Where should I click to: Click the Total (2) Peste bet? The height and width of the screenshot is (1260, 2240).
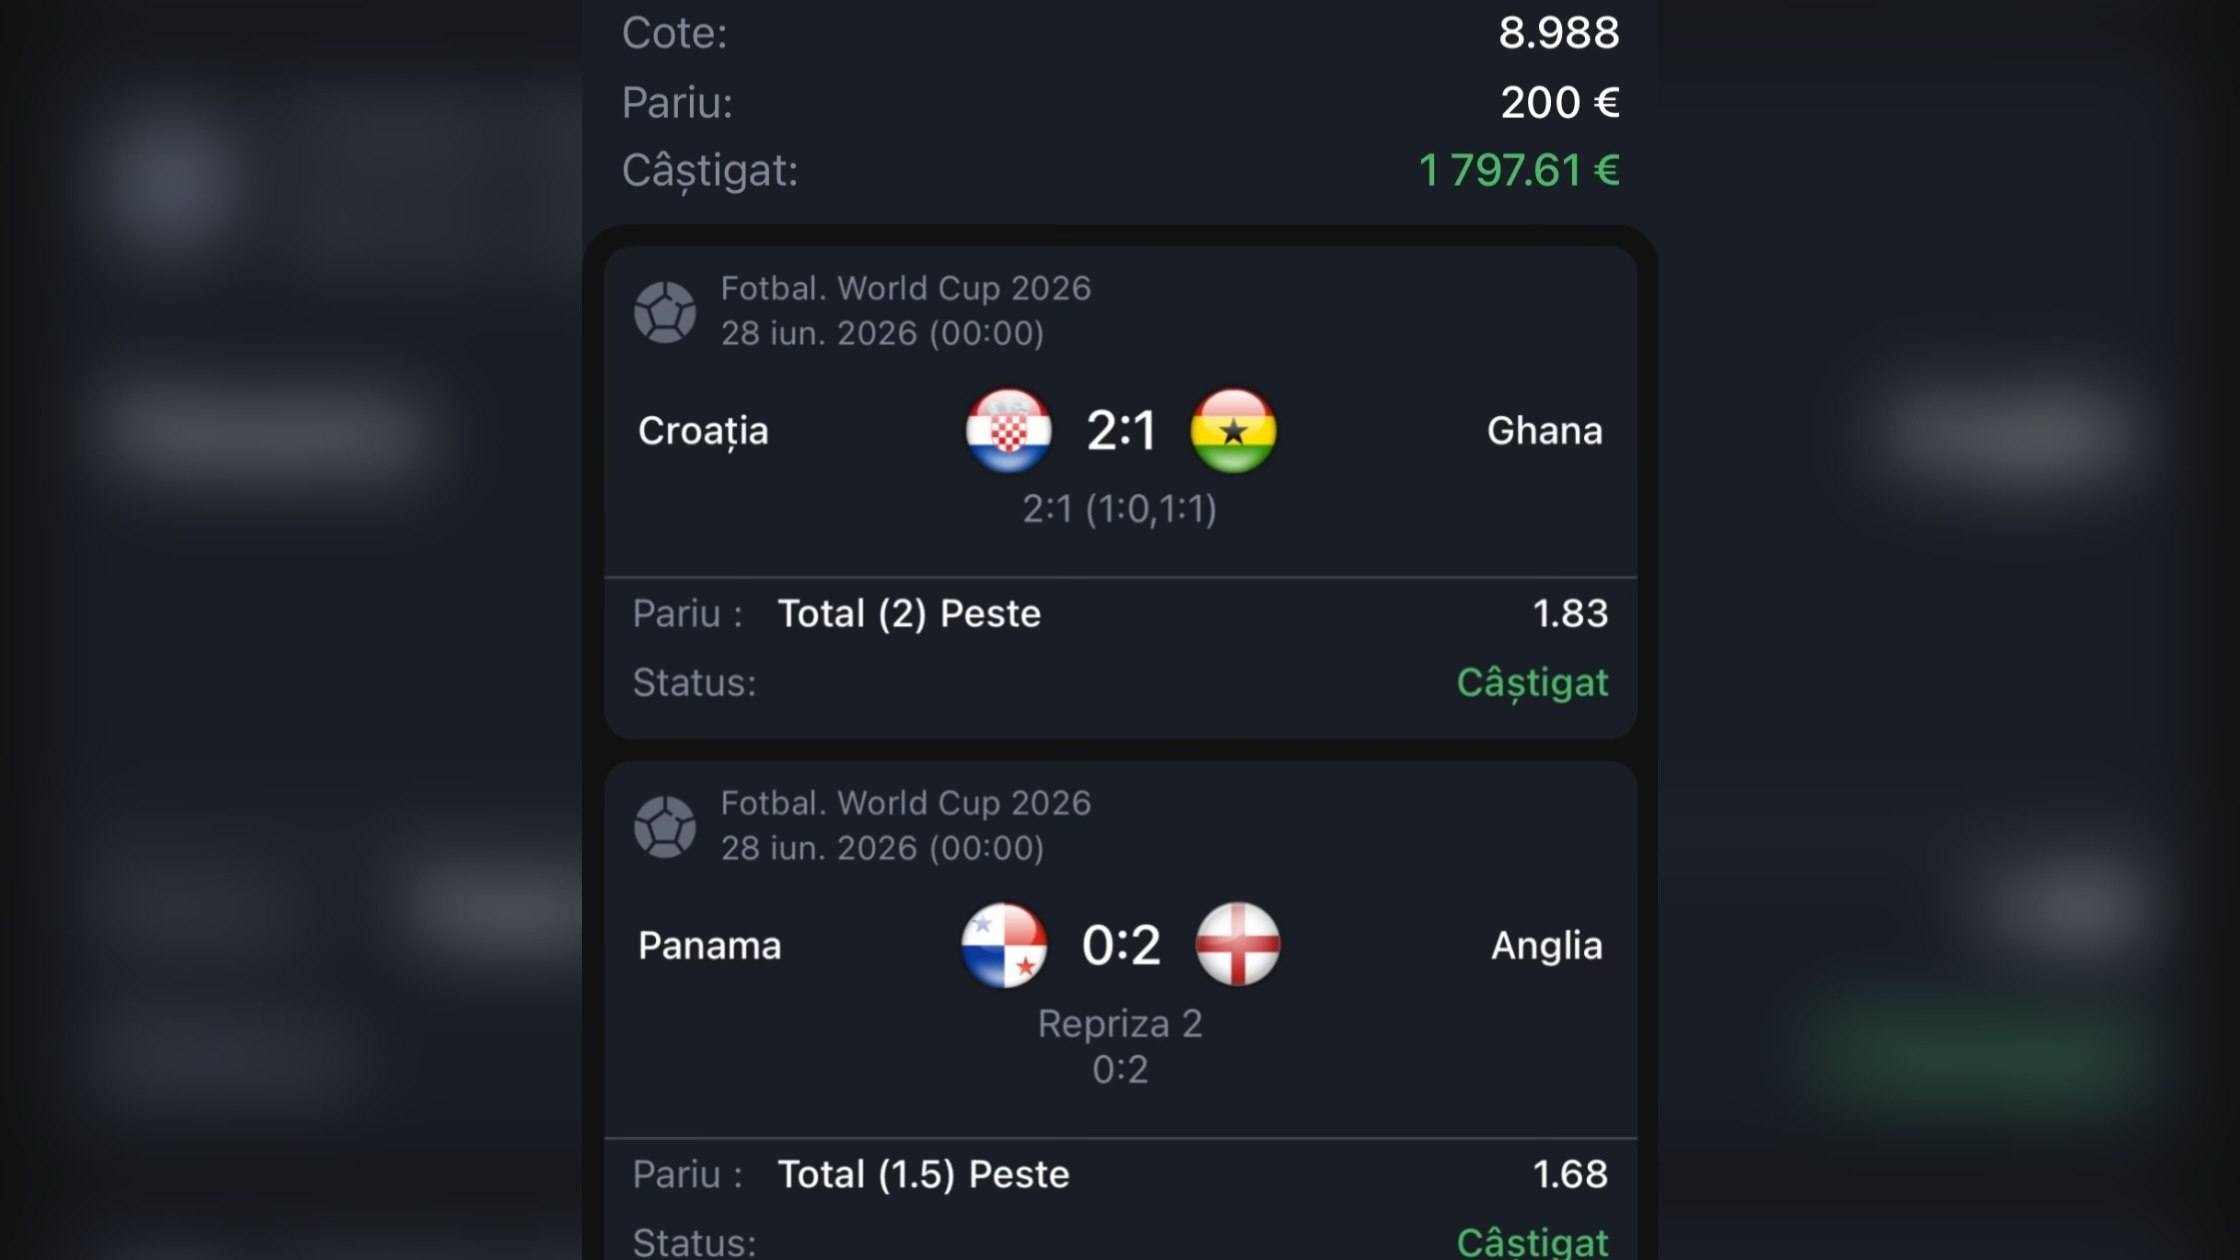(909, 614)
